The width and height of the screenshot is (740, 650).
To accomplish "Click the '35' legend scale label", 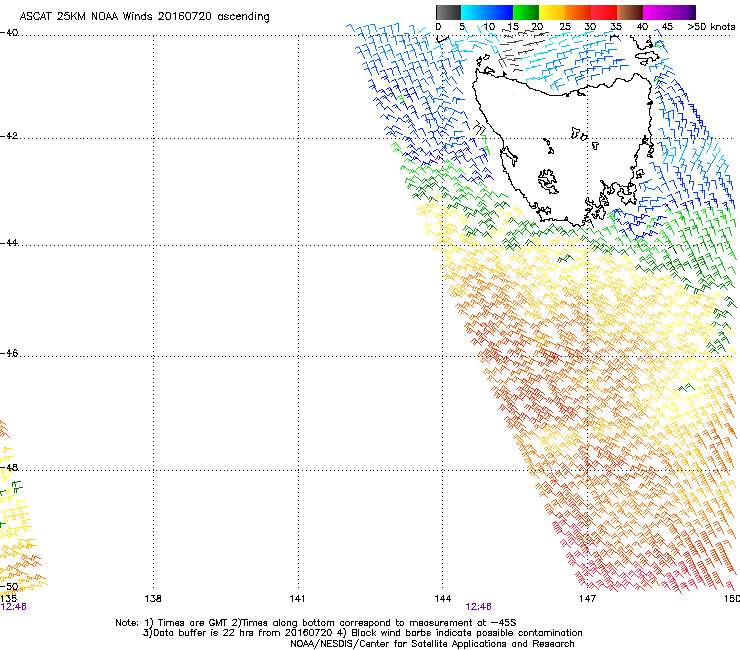I will [616, 27].
